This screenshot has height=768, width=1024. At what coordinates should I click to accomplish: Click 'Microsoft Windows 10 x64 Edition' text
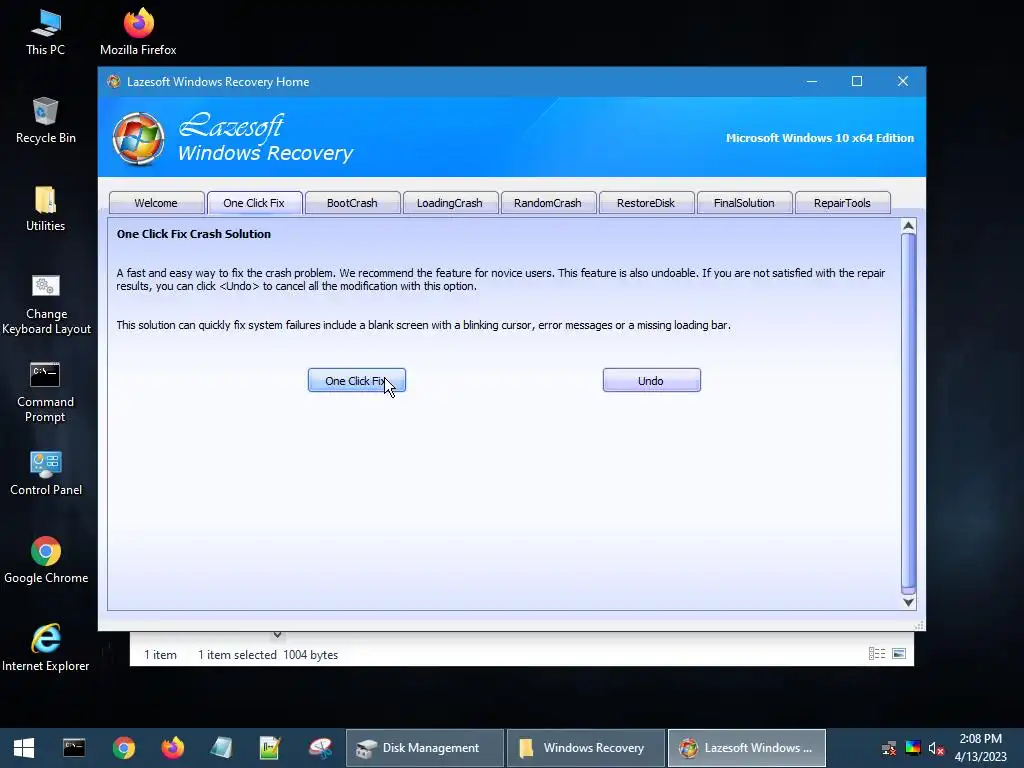click(x=820, y=138)
